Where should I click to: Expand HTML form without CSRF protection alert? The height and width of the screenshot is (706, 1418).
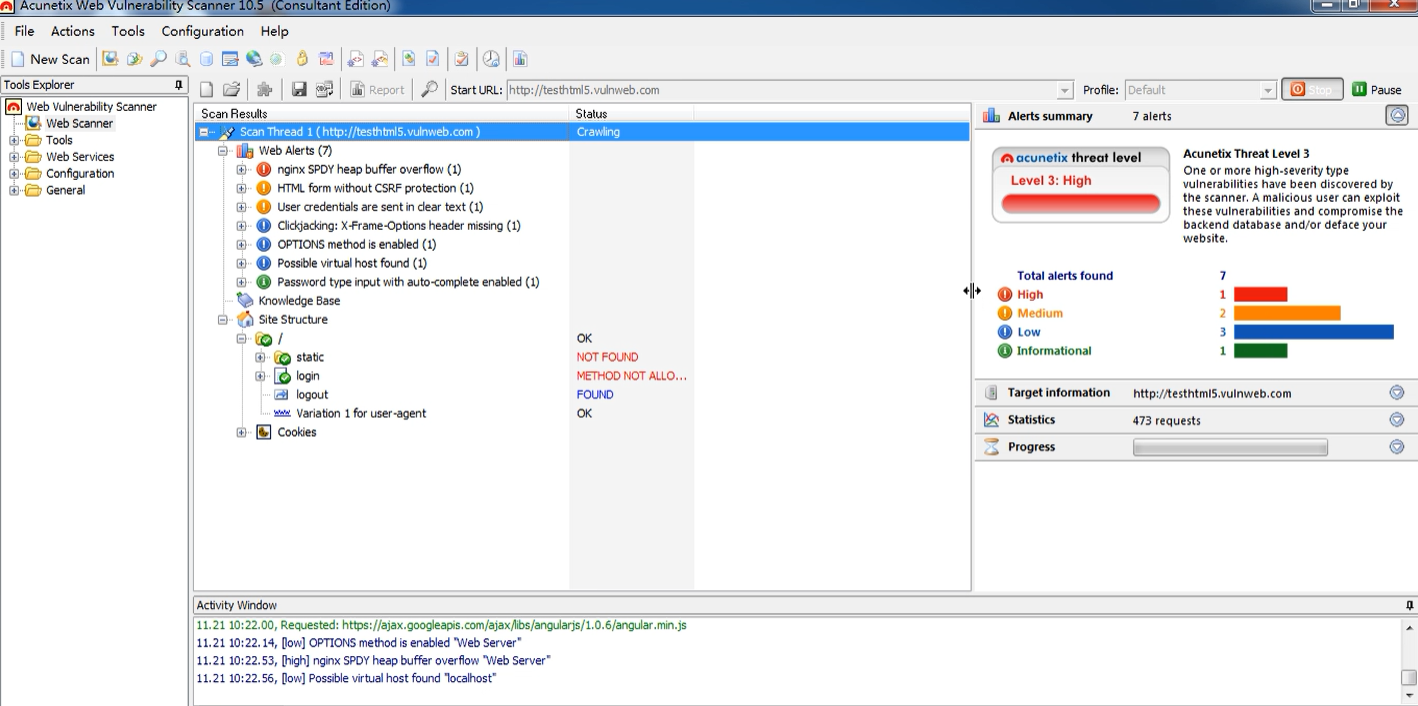coord(241,188)
